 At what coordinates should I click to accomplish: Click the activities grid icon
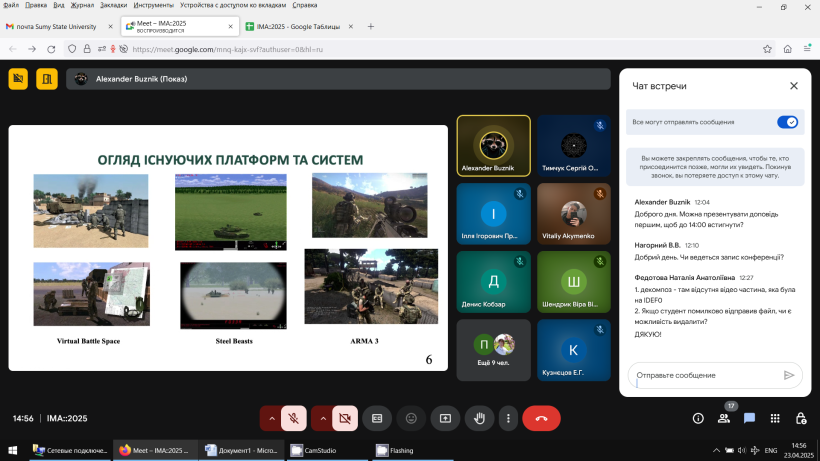(x=775, y=418)
